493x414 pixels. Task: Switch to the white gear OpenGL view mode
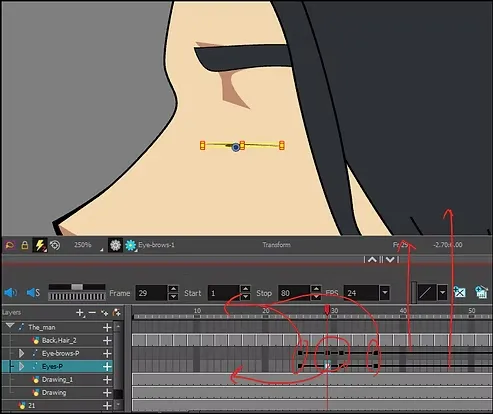[x=115, y=245]
